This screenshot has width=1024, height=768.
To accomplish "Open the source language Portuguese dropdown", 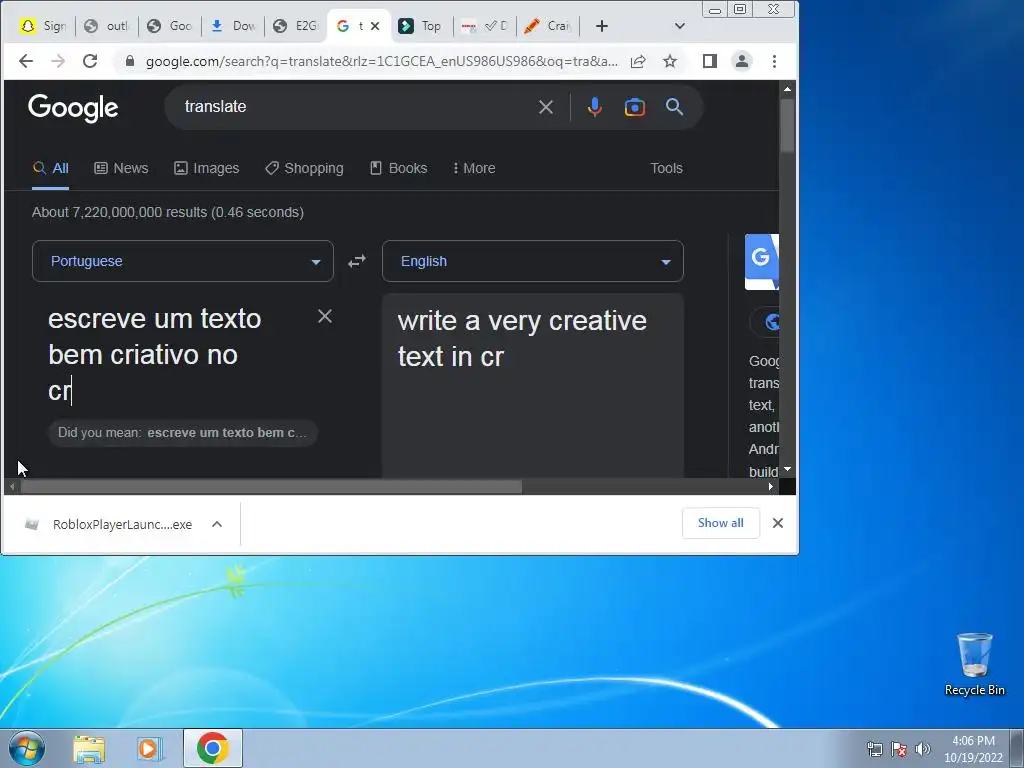I will point(183,261).
